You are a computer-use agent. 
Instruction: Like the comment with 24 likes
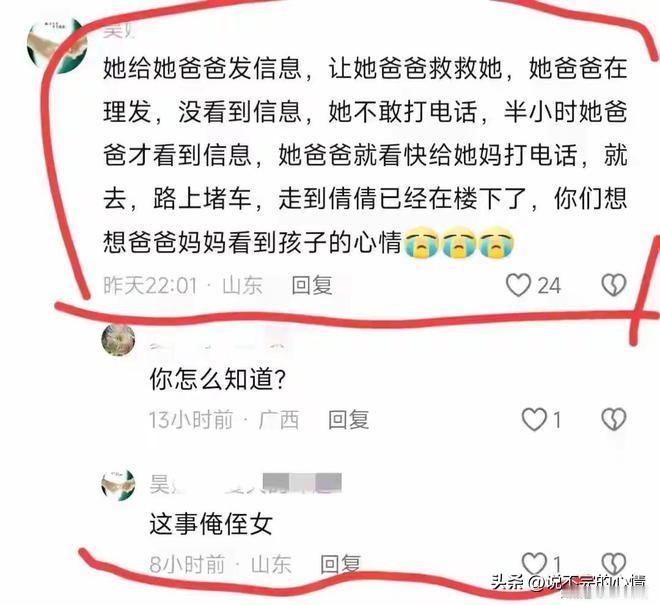tap(518, 285)
